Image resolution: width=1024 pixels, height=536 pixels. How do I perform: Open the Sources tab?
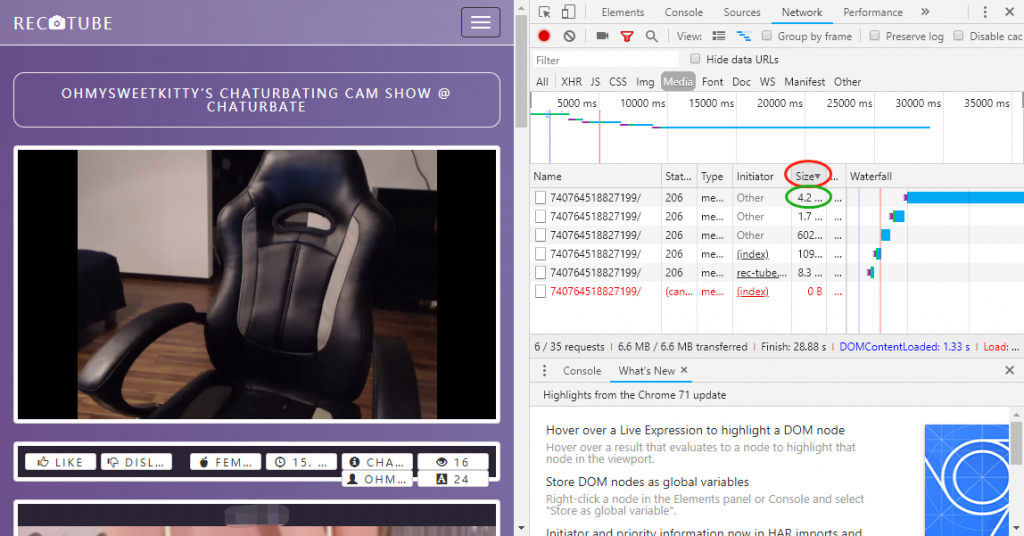tap(742, 12)
